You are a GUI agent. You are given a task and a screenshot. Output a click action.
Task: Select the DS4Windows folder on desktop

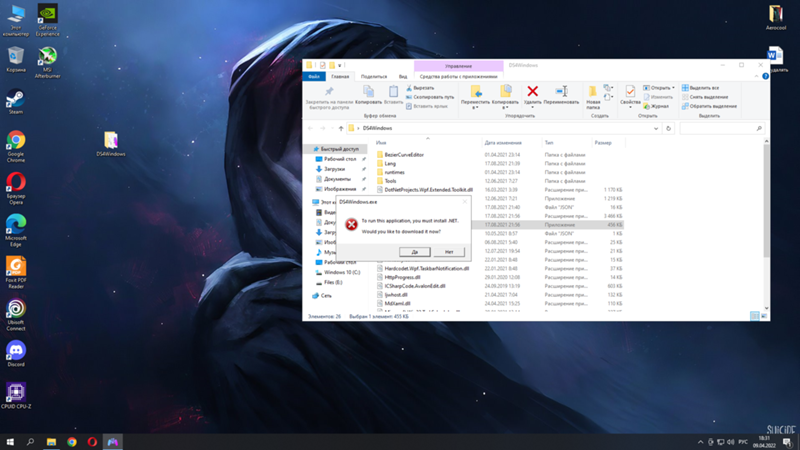111,144
